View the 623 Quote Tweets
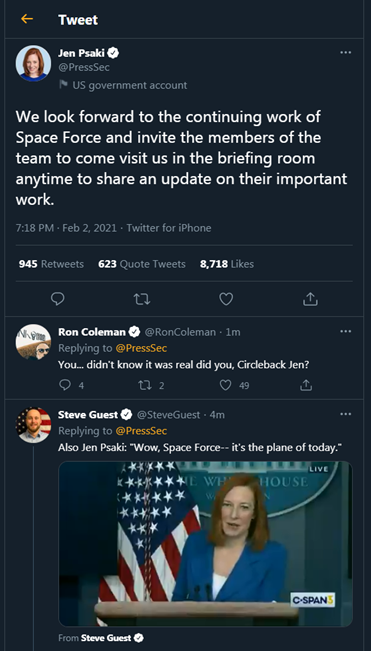 click(142, 264)
